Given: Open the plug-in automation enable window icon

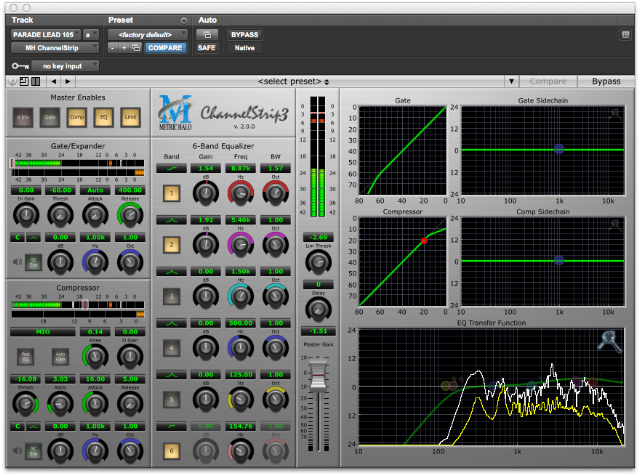Looking at the screenshot, I should (x=207, y=35).
